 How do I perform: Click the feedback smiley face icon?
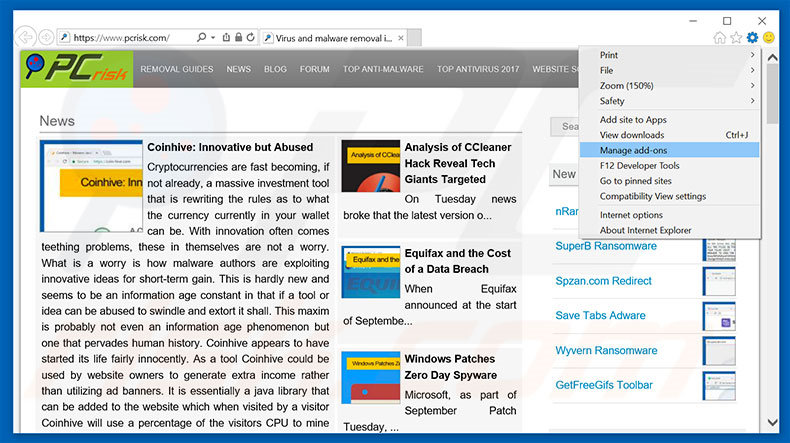[769, 38]
